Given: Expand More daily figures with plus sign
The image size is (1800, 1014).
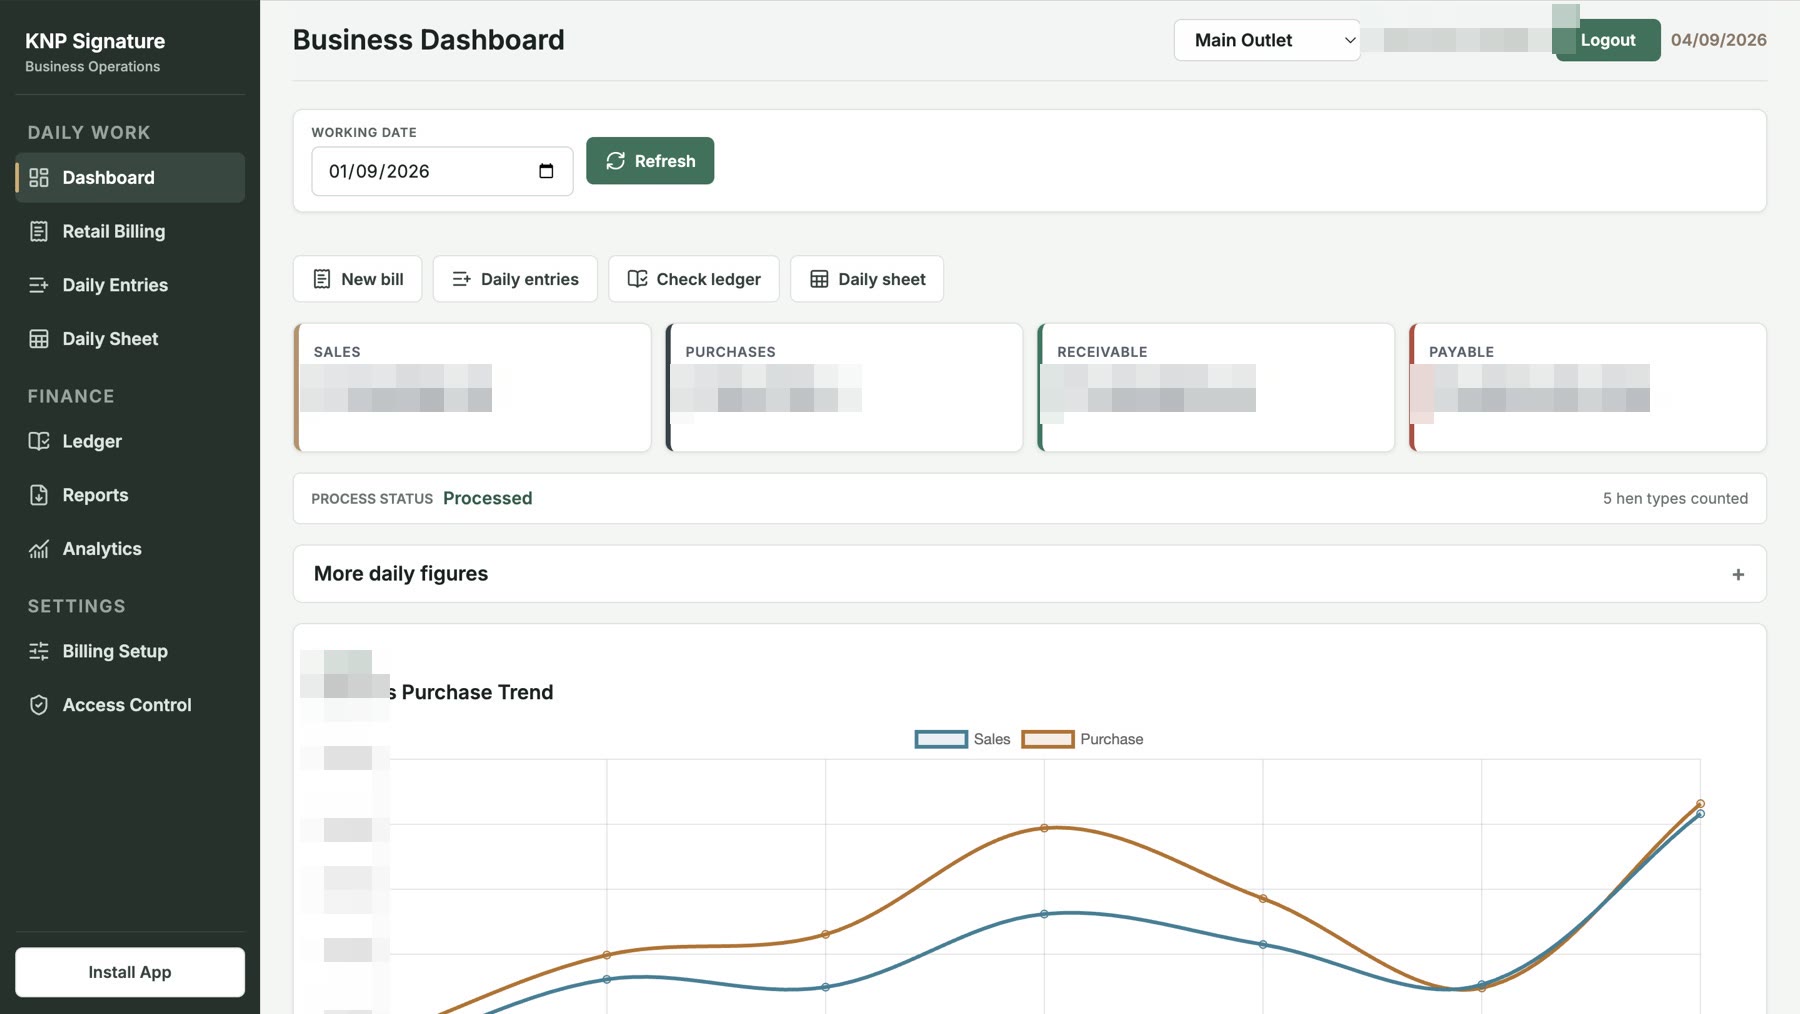Looking at the screenshot, I should 1738,574.
